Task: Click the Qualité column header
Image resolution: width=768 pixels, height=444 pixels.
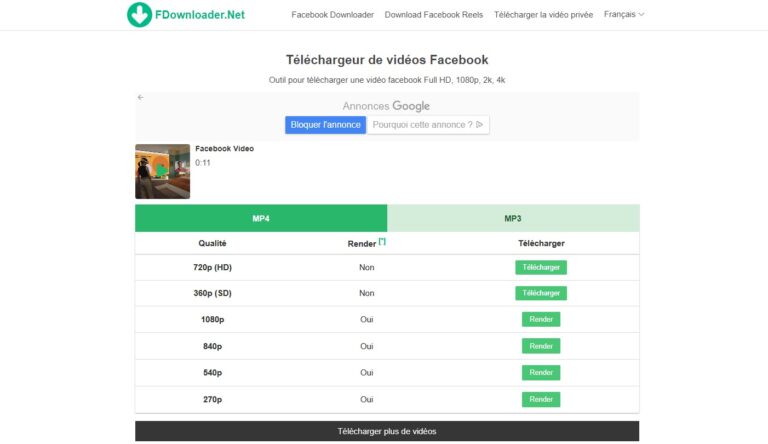Action: coord(213,243)
